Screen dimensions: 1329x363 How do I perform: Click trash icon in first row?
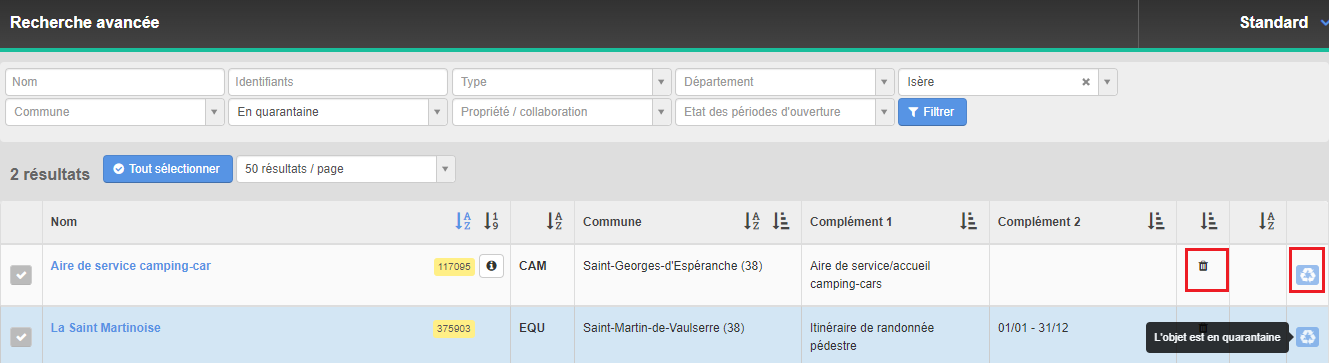(1203, 266)
